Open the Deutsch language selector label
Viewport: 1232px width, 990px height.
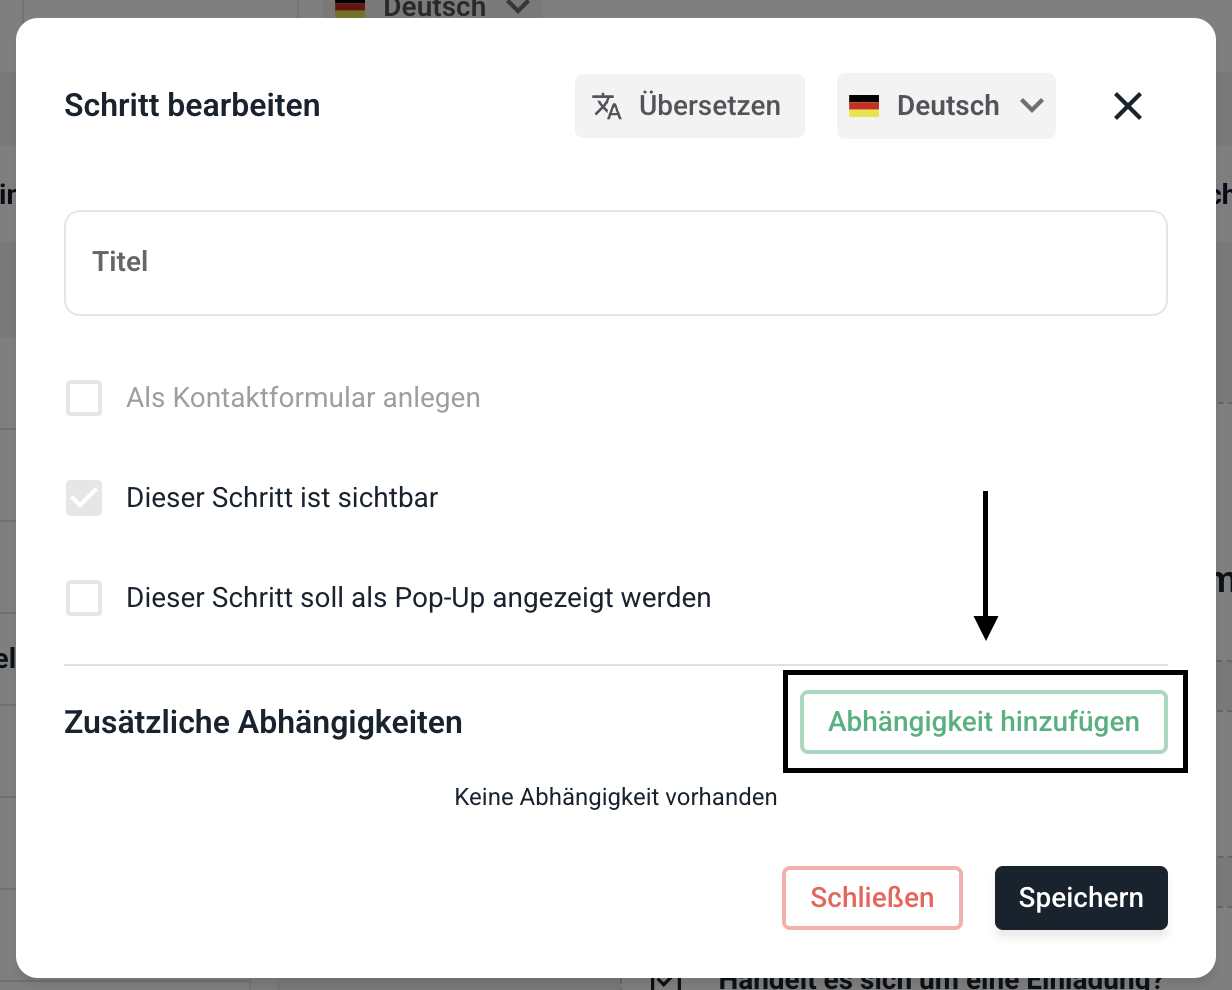[x=948, y=106]
